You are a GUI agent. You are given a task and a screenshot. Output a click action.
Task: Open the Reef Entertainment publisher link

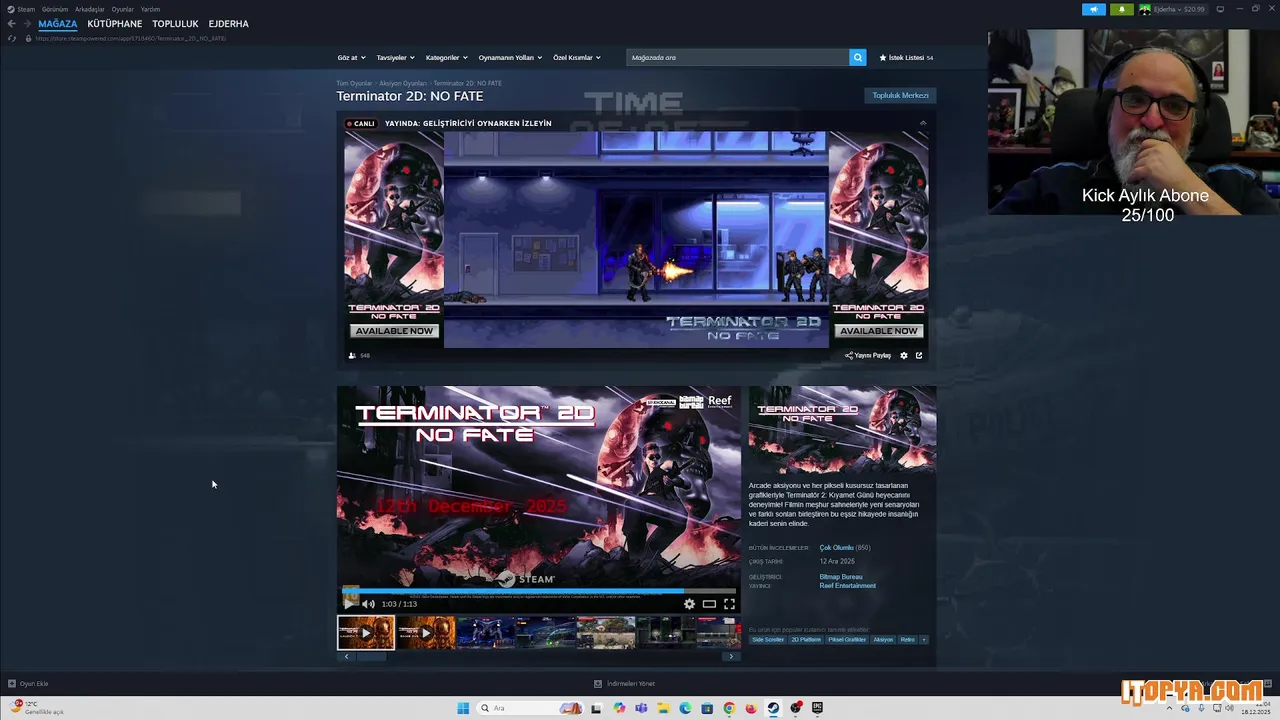coord(848,586)
